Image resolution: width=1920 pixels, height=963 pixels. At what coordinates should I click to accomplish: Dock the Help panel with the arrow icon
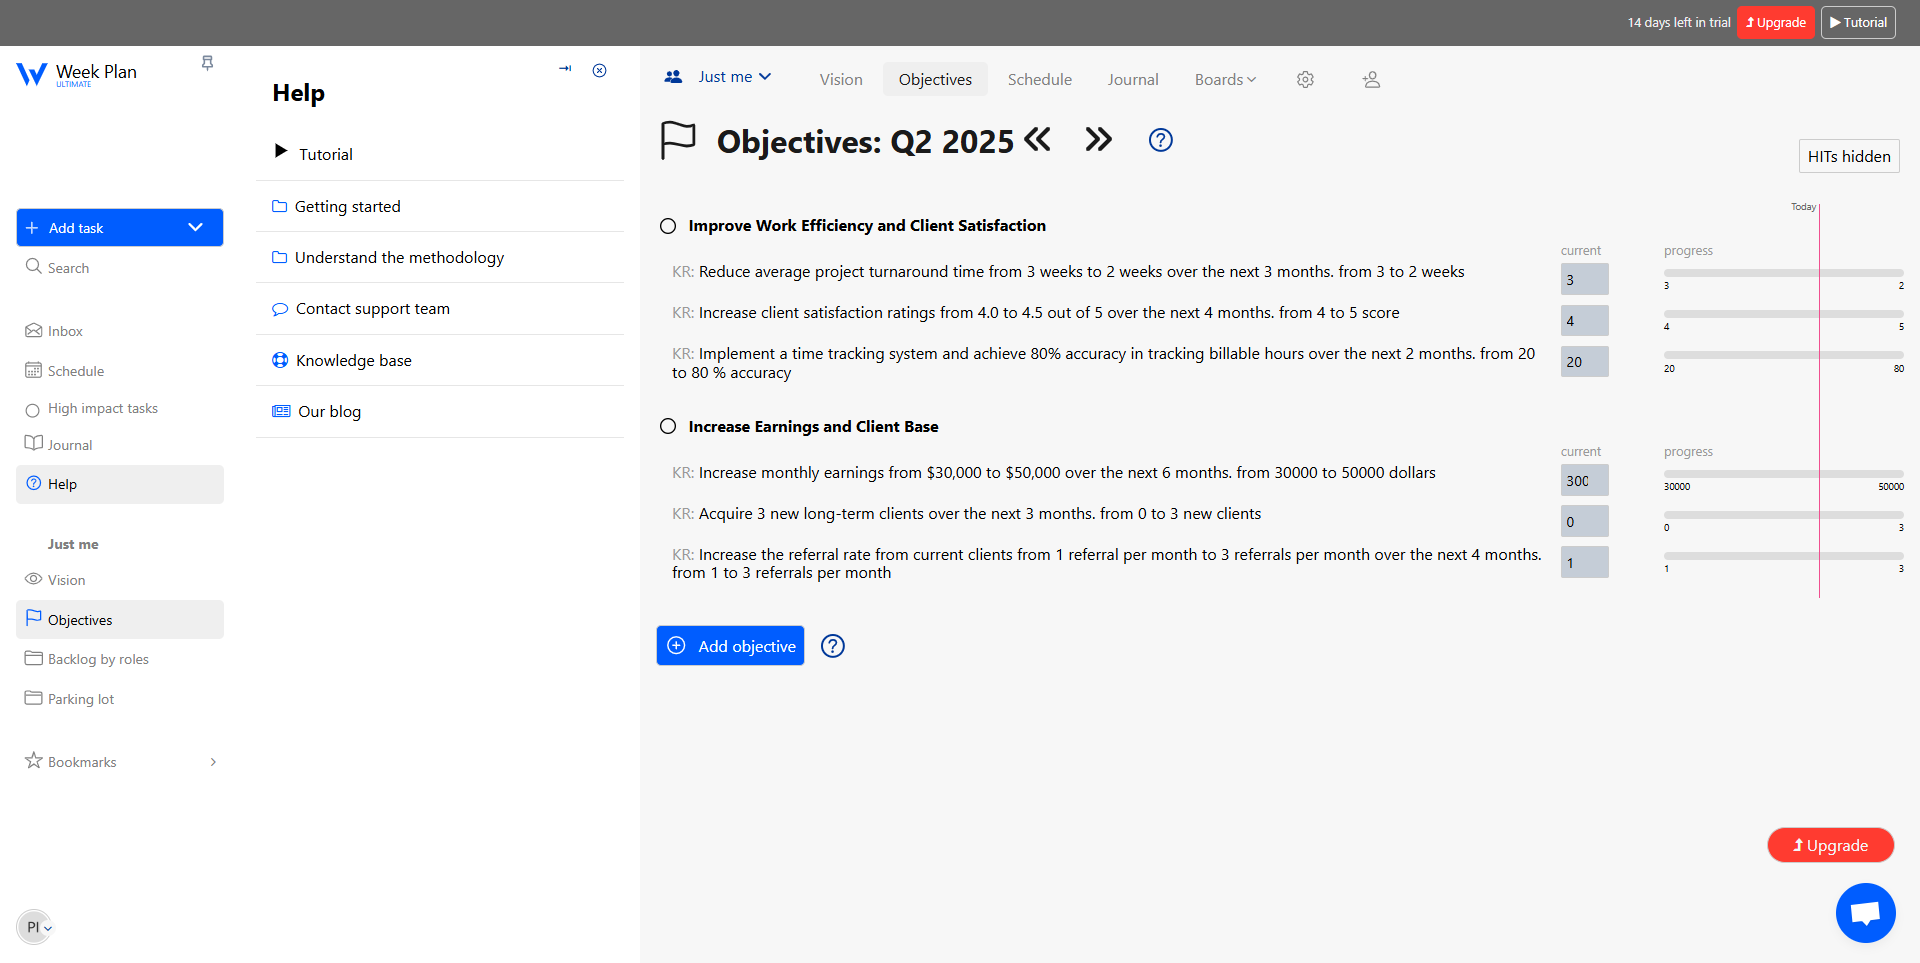pyautogui.click(x=565, y=69)
